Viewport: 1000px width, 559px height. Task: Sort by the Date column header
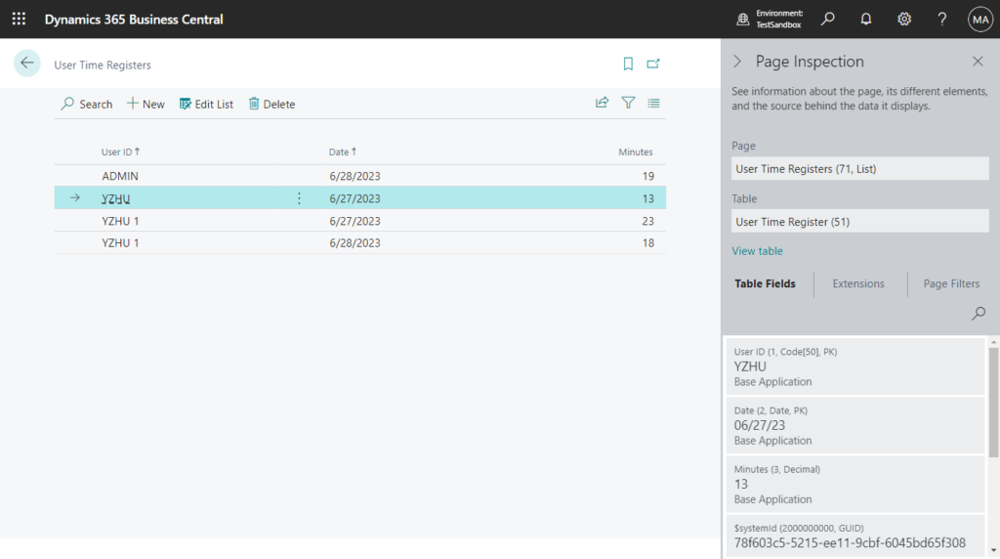point(342,152)
